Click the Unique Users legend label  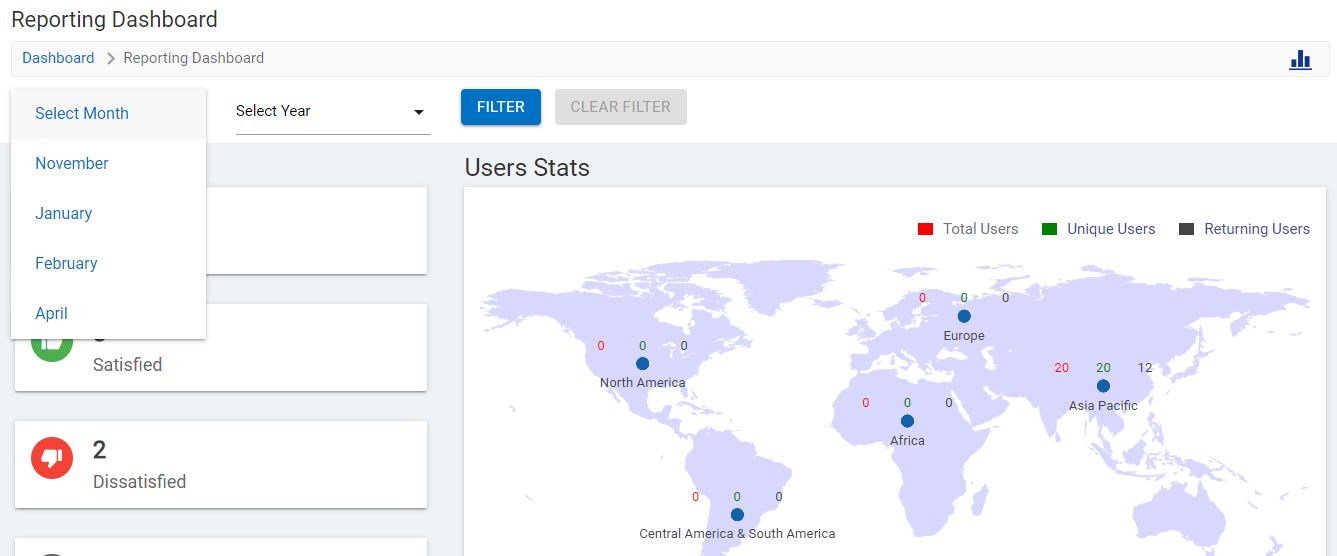(1111, 229)
